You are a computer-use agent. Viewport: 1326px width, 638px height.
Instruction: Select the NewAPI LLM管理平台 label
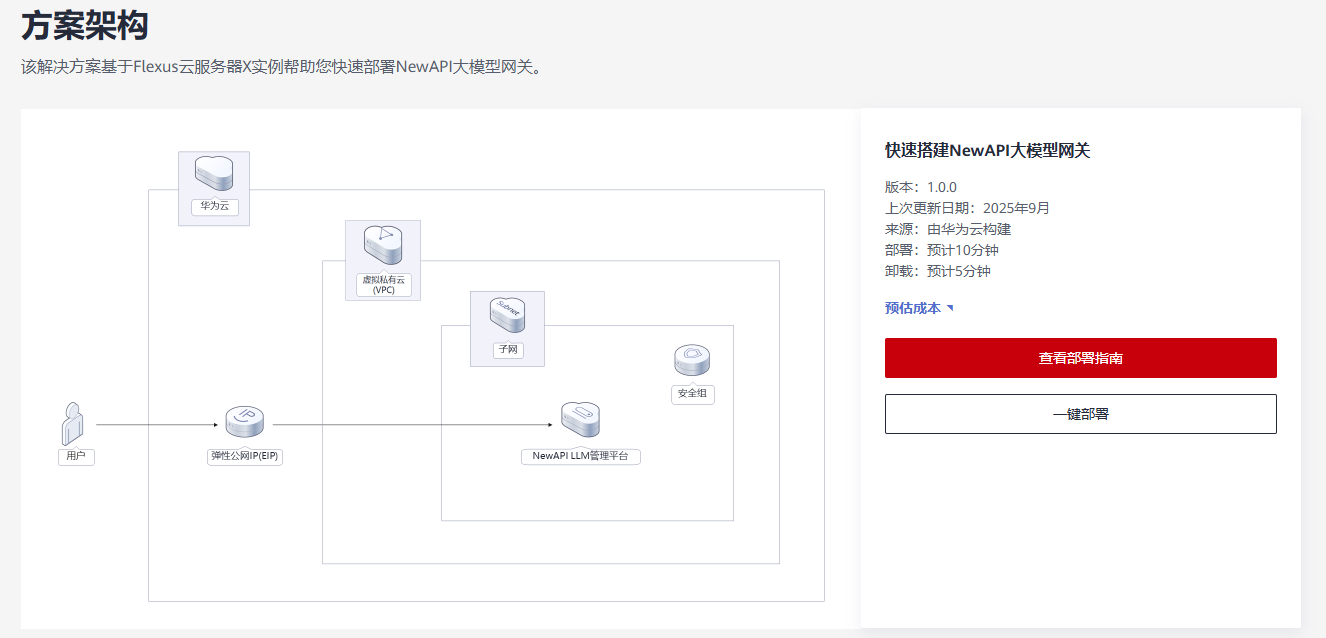pyautogui.click(x=580, y=456)
